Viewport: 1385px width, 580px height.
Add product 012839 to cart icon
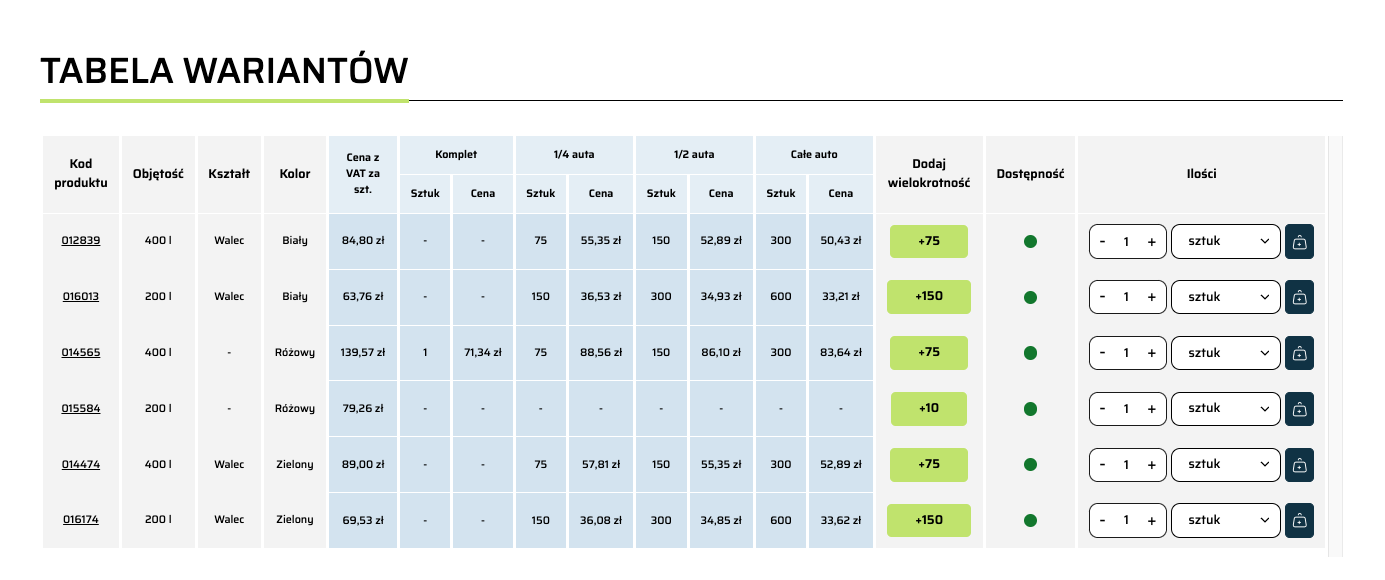[1299, 241]
